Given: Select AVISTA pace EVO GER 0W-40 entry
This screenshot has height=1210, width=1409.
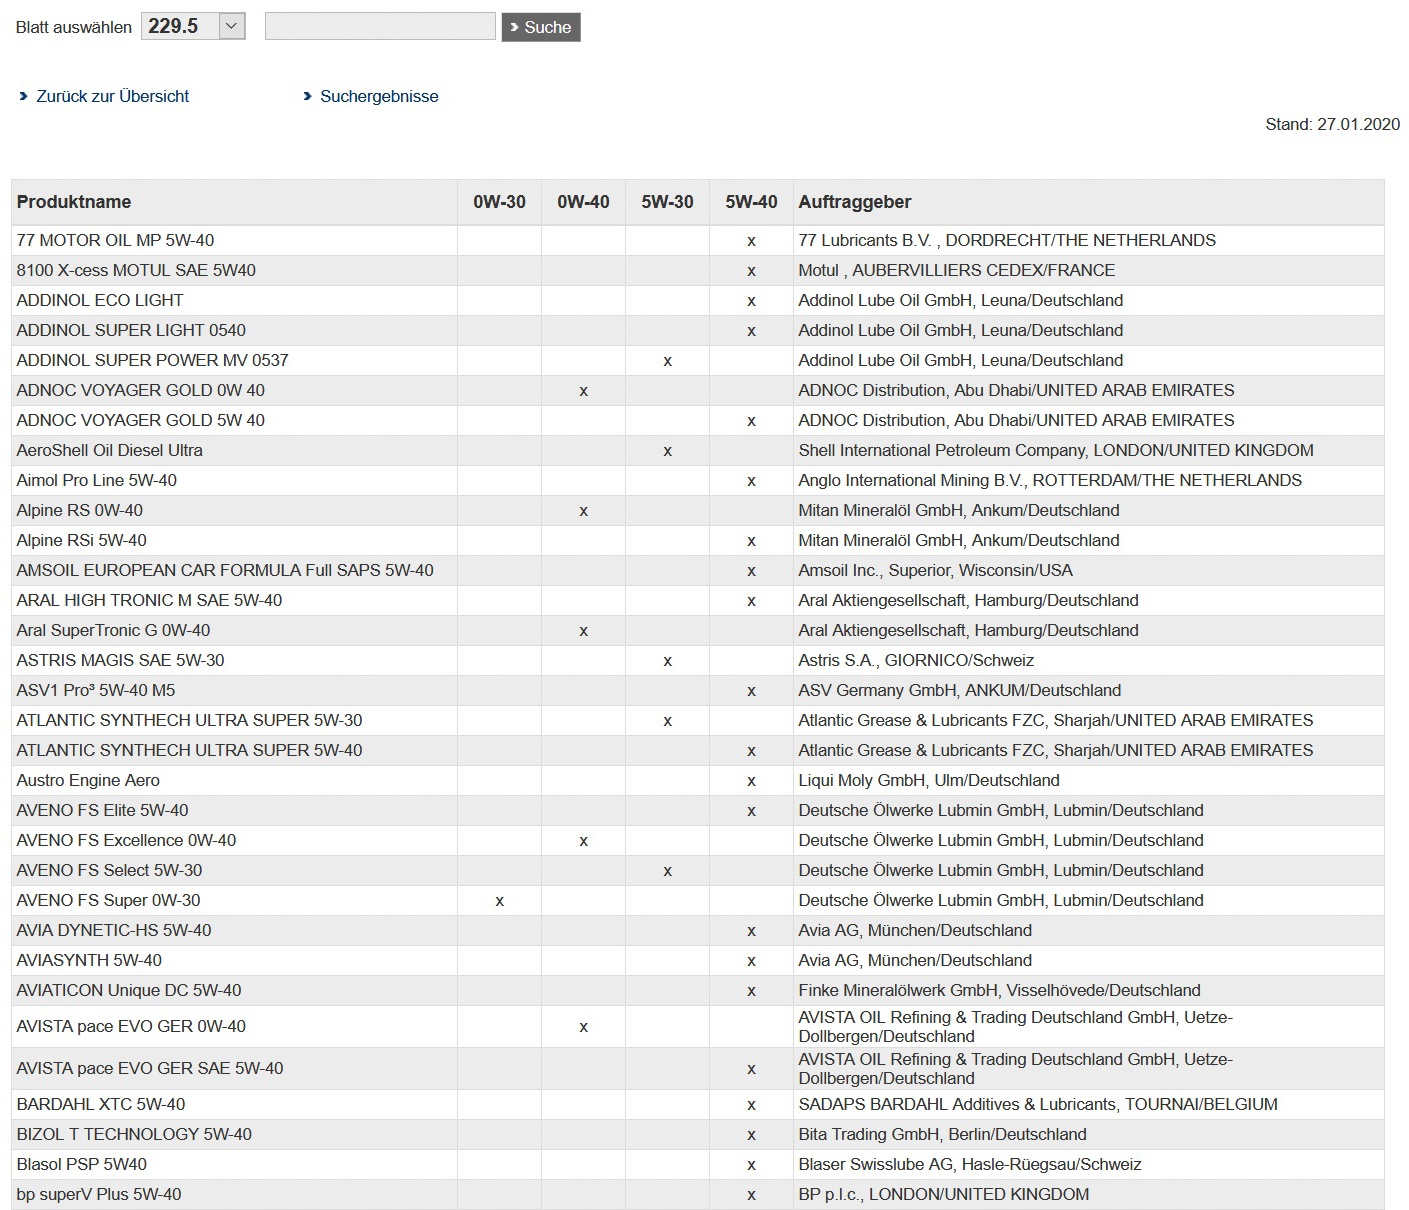Looking at the screenshot, I should [131, 1027].
